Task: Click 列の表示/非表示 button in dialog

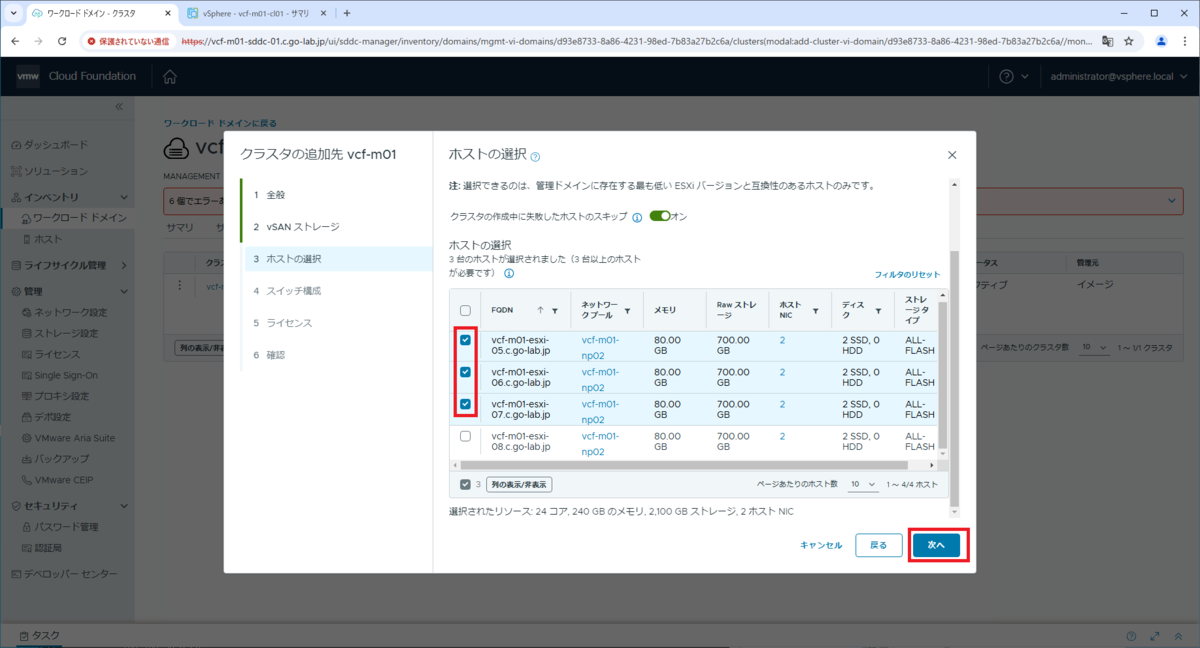Action: tap(519, 484)
